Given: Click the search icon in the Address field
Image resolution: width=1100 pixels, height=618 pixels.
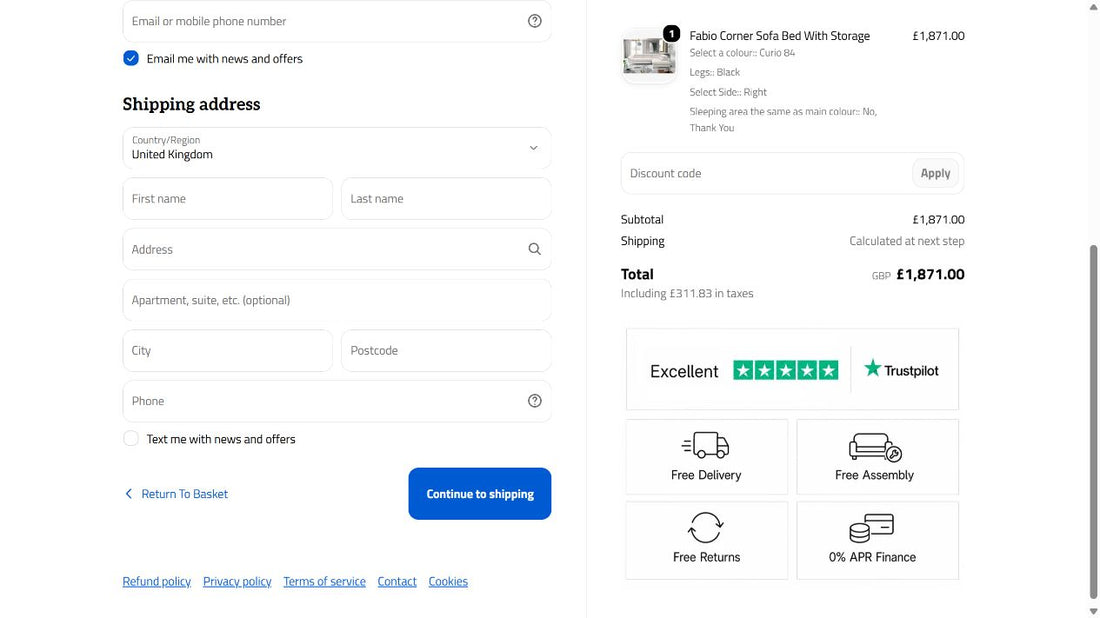Looking at the screenshot, I should point(535,249).
